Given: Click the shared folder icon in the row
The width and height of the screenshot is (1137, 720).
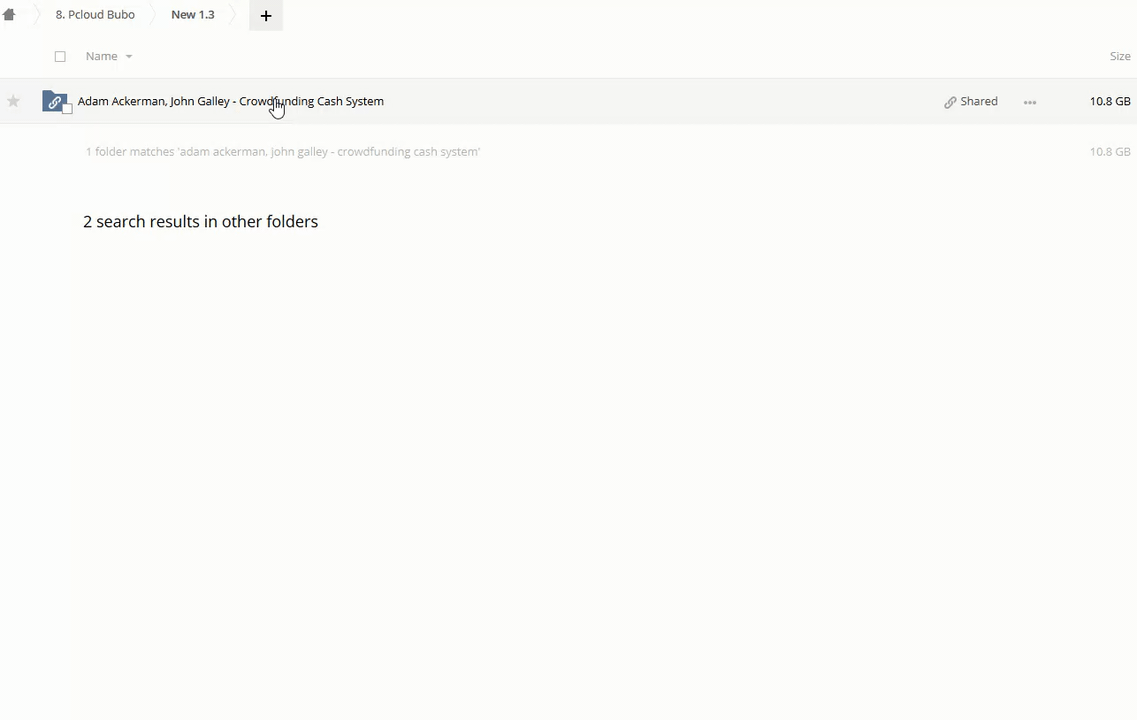Looking at the screenshot, I should tap(54, 101).
